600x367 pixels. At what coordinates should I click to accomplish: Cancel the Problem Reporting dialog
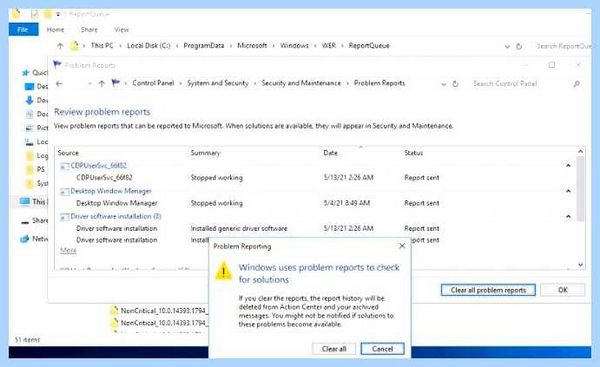tap(382, 349)
